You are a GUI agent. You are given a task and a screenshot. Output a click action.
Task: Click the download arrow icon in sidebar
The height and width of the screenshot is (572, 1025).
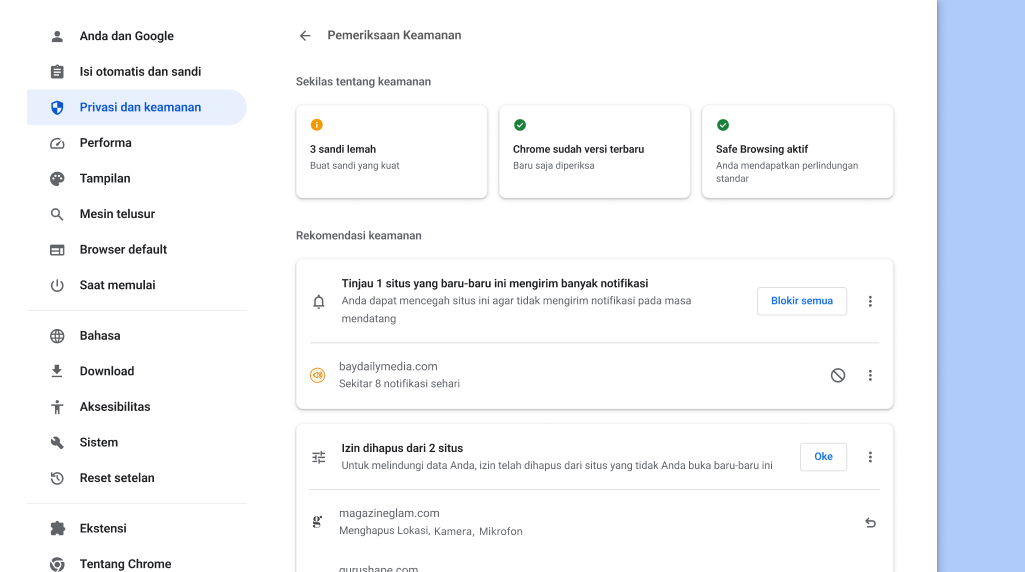click(x=57, y=371)
